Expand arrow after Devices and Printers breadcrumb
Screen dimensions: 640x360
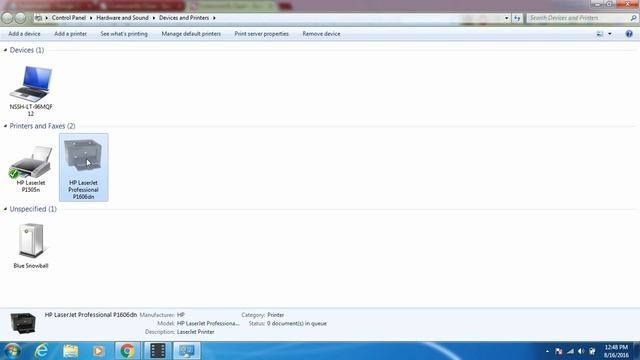pos(214,18)
